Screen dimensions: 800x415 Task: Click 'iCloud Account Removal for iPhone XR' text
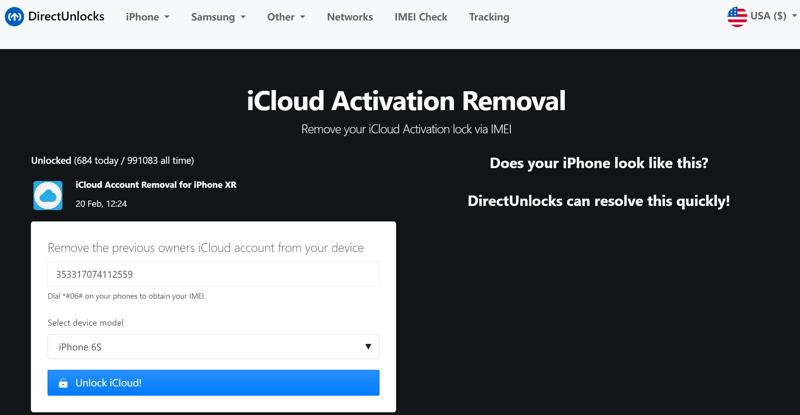click(156, 185)
